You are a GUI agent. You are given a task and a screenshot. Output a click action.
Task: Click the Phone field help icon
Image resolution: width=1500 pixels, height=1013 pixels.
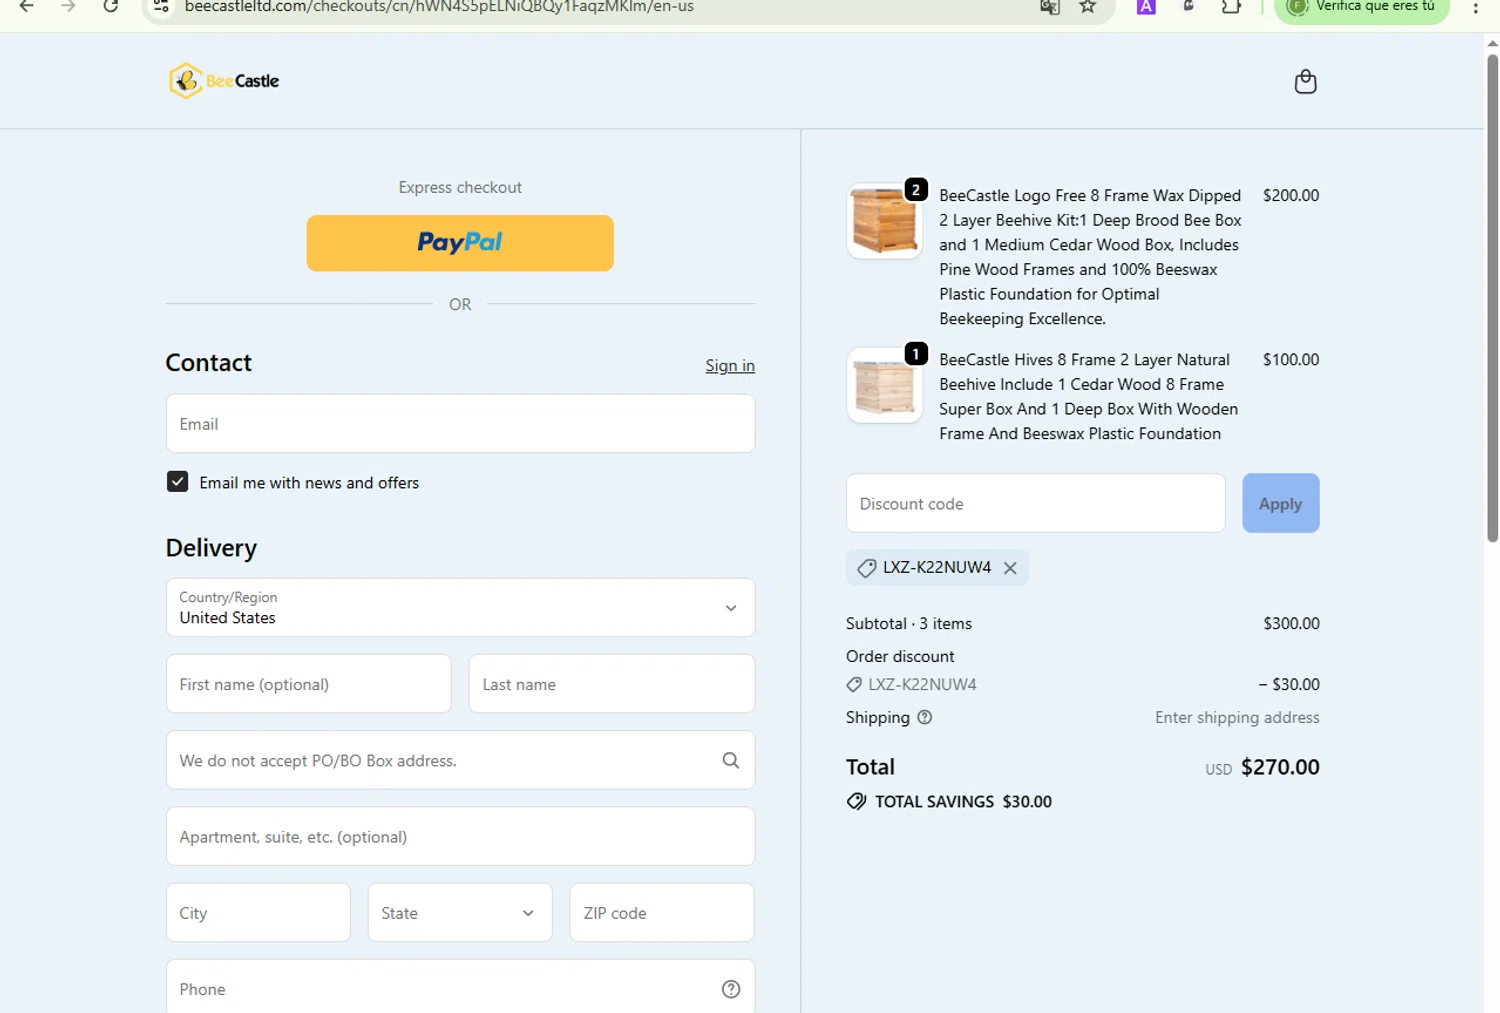click(731, 989)
